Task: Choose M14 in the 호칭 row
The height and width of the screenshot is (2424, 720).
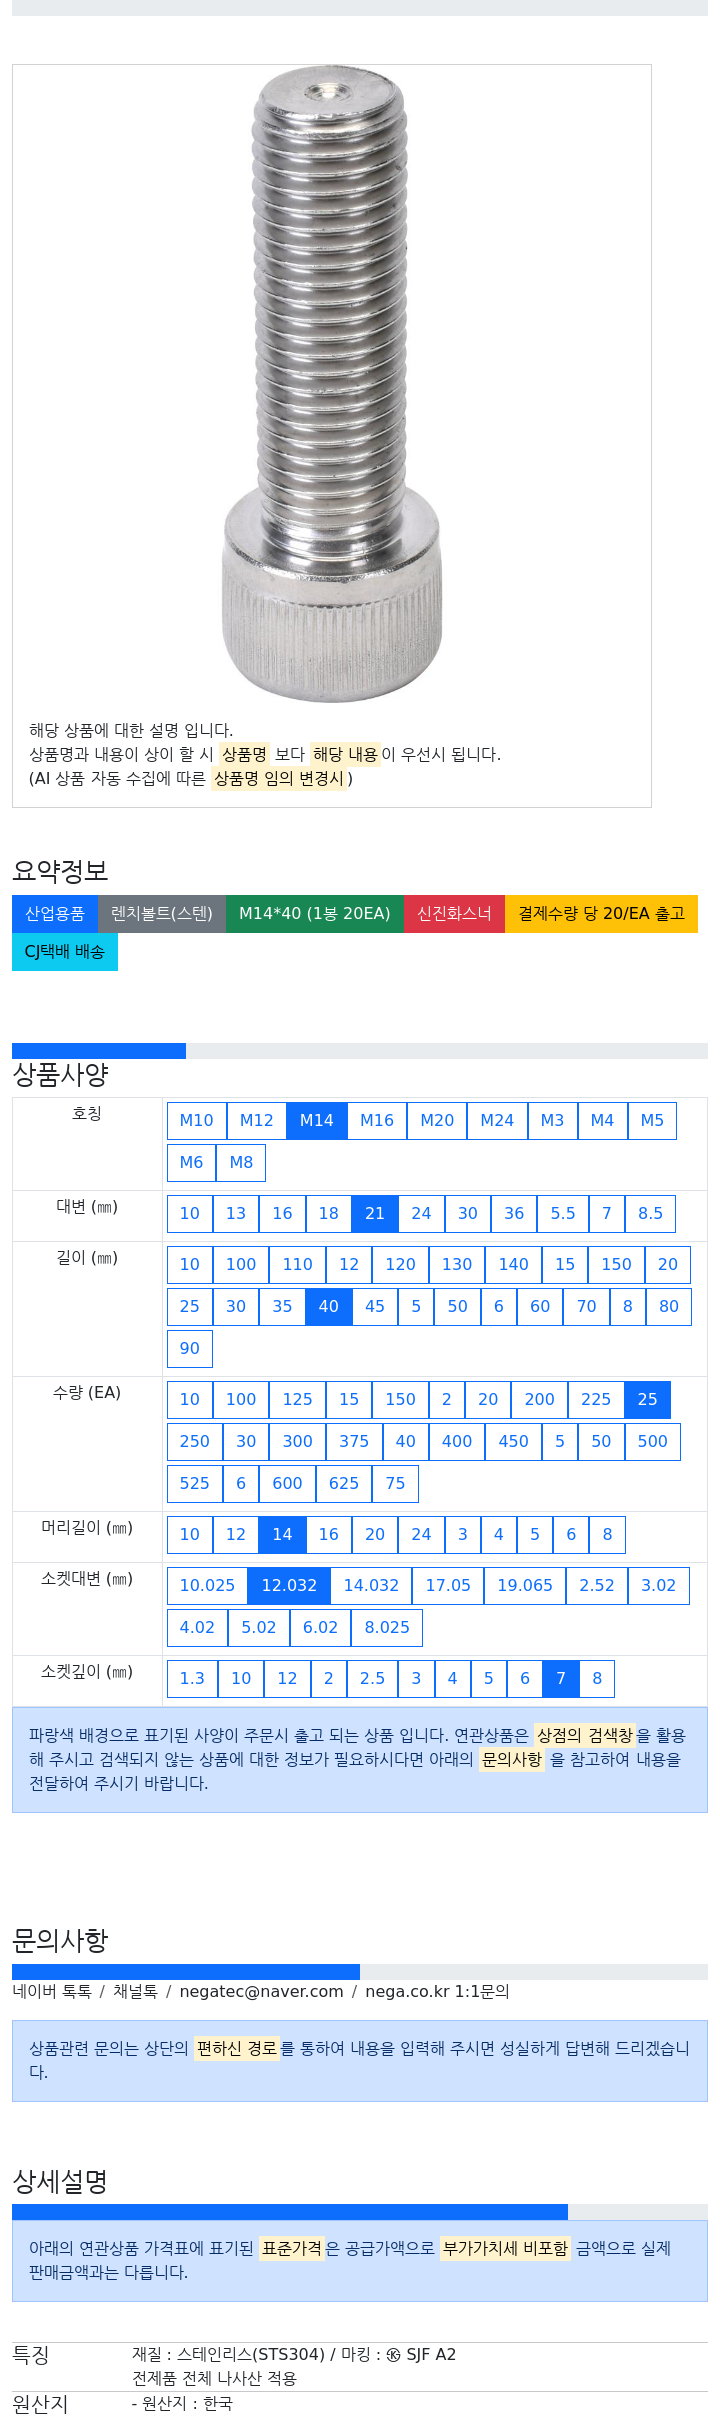Action: click(x=317, y=1121)
